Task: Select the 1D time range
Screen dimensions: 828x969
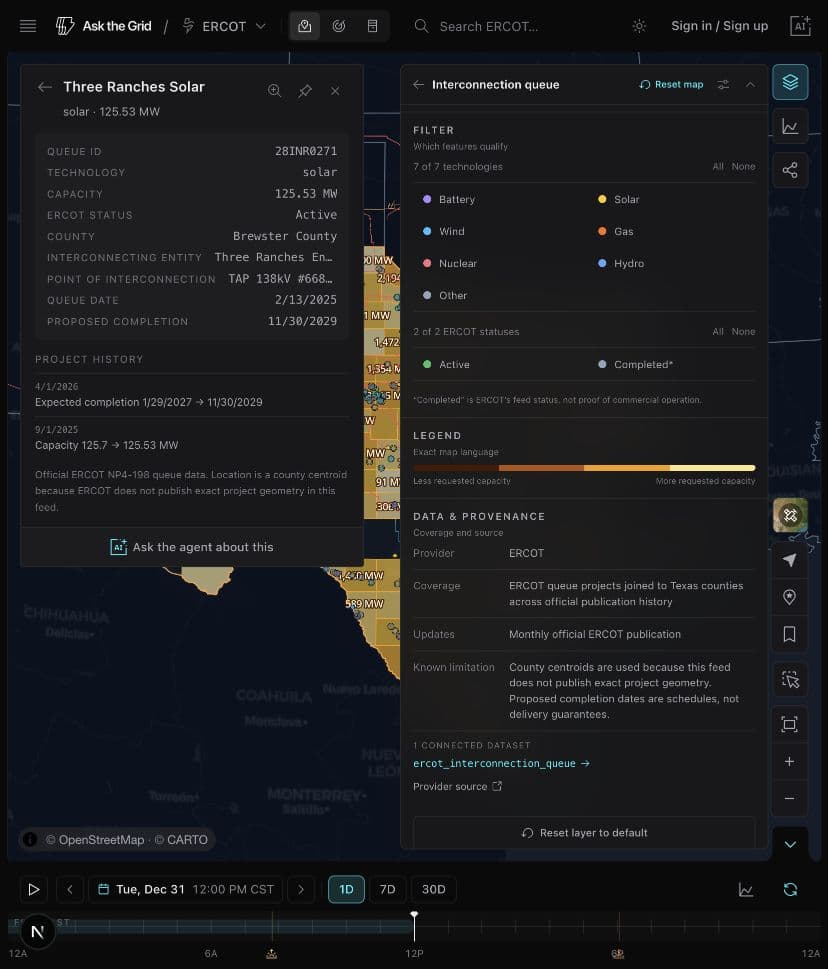Action: pos(346,889)
